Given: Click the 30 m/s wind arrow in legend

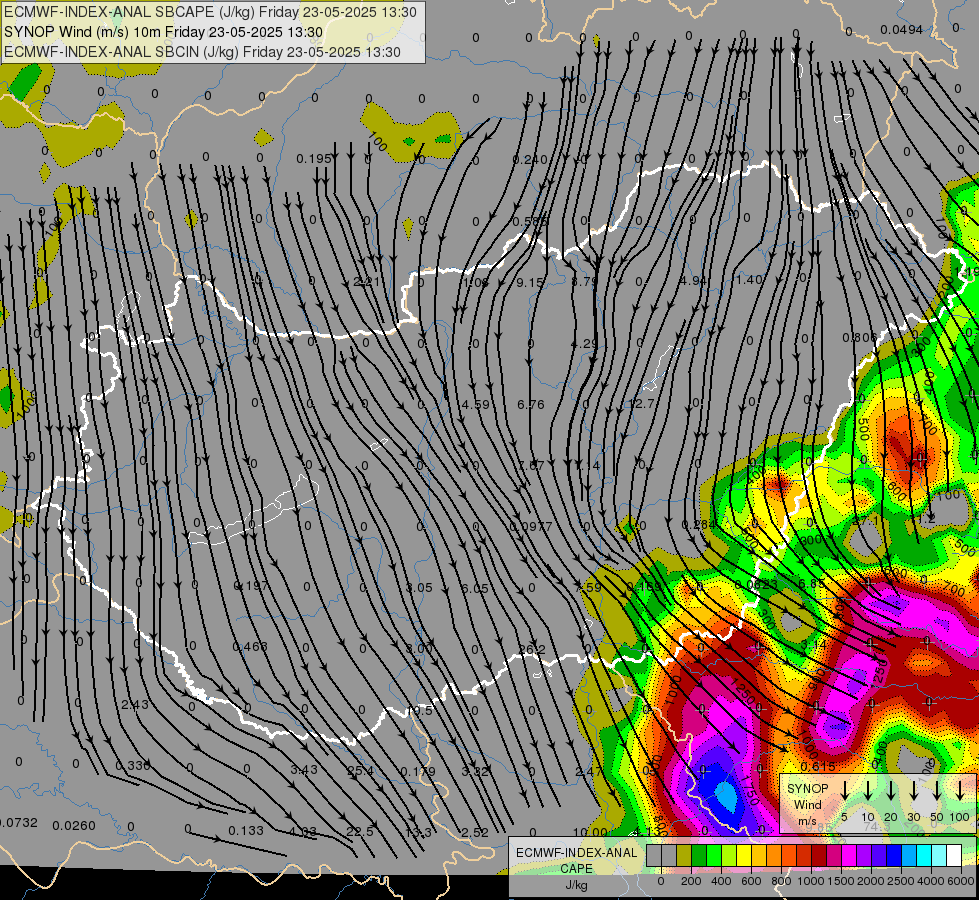Looking at the screenshot, I should coord(913,790).
